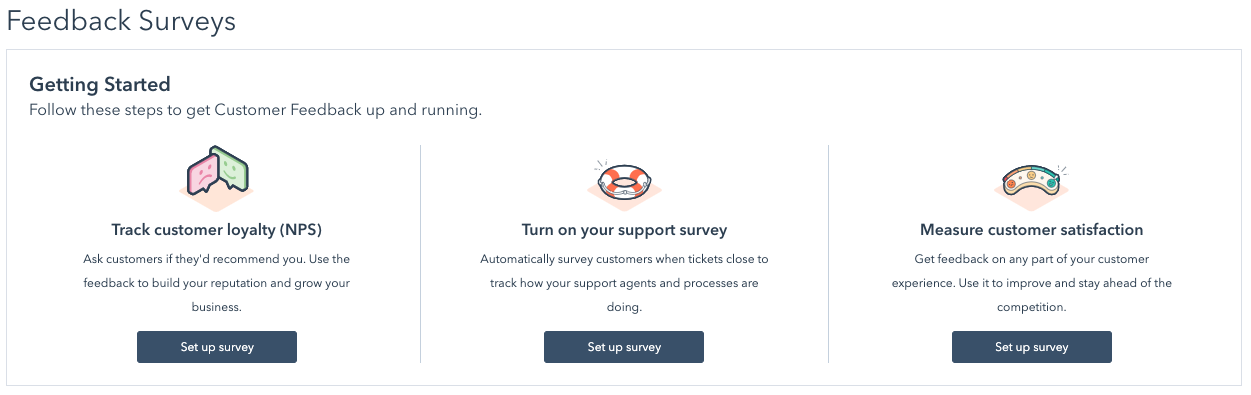Click the description about tickets closing

coord(624,283)
